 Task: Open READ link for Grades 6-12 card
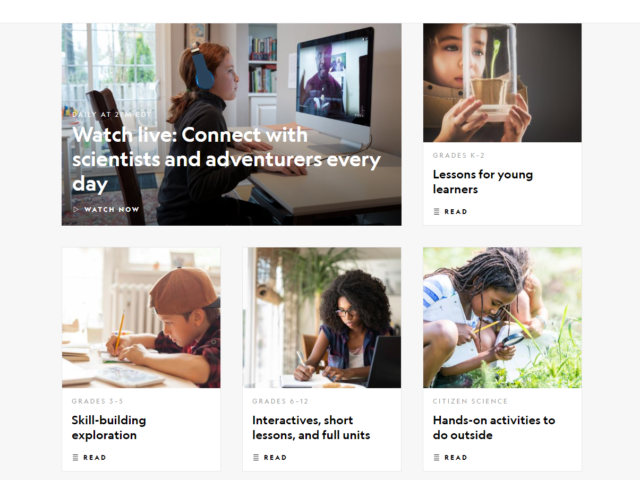[x=270, y=457]
